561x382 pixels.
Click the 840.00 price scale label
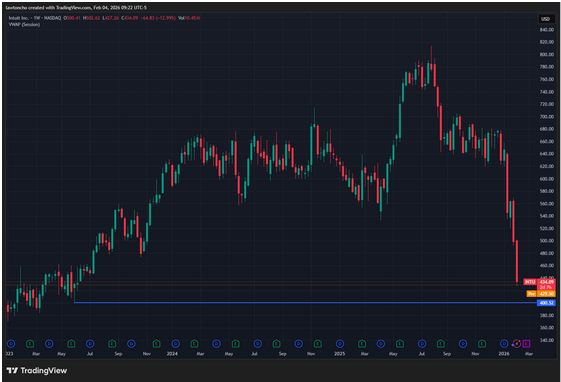click(x=546, y=30)
